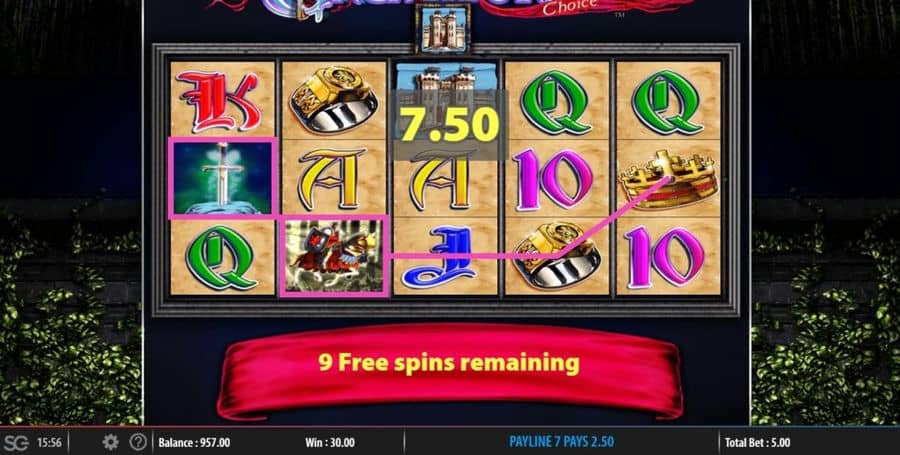
Task: Click the purple 10 in last reel
Action: [666, 257]
